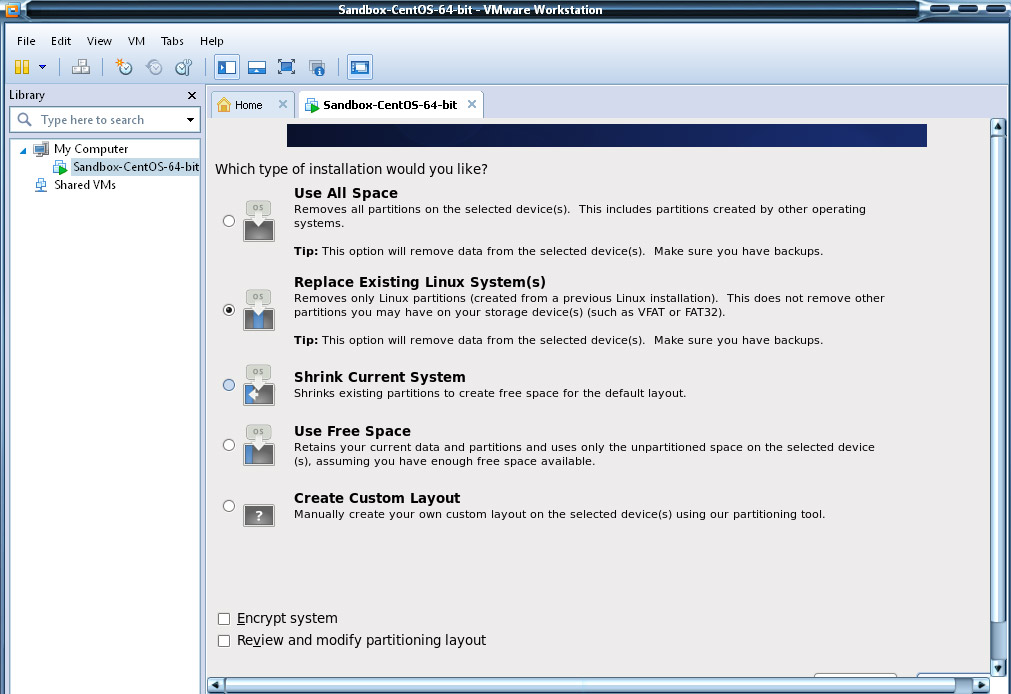The image size is (1011, 694).
Task: Collapse the My Computer tree node
Action: (23, 150)
